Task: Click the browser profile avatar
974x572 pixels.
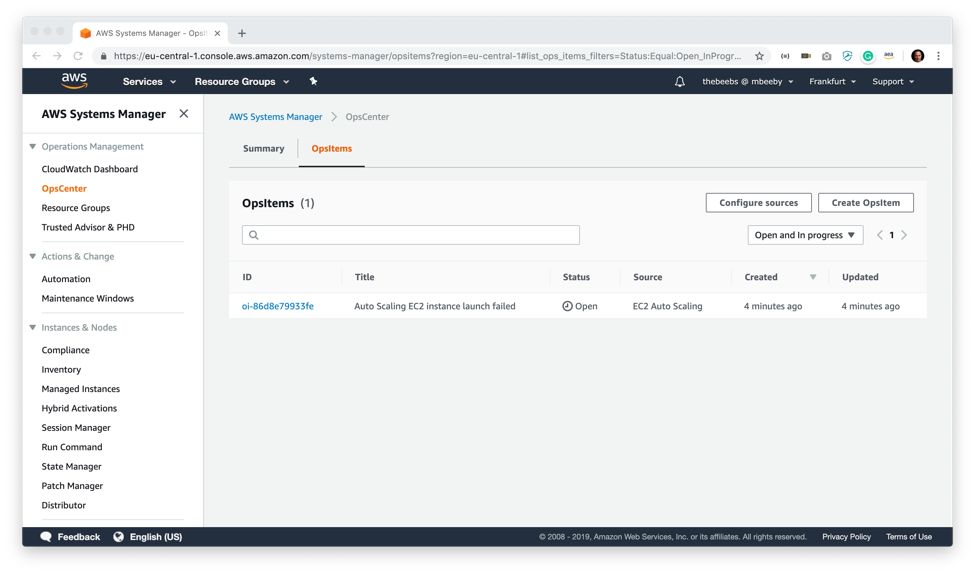Action: pos(917,56)
